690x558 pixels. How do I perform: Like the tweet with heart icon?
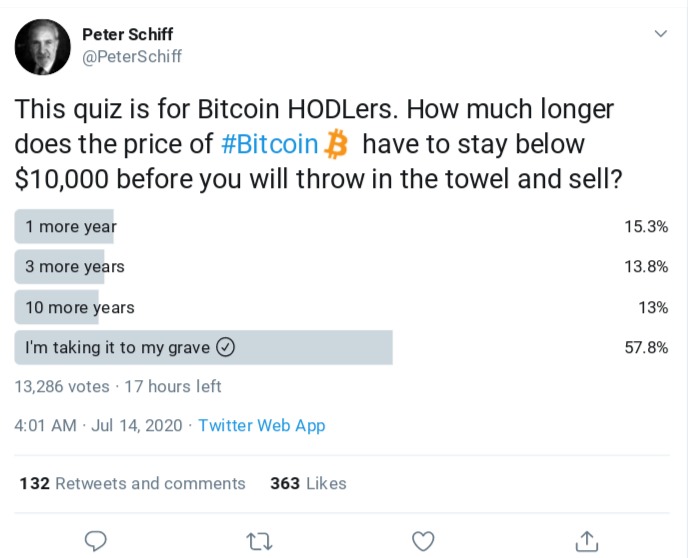coord(424,540)
